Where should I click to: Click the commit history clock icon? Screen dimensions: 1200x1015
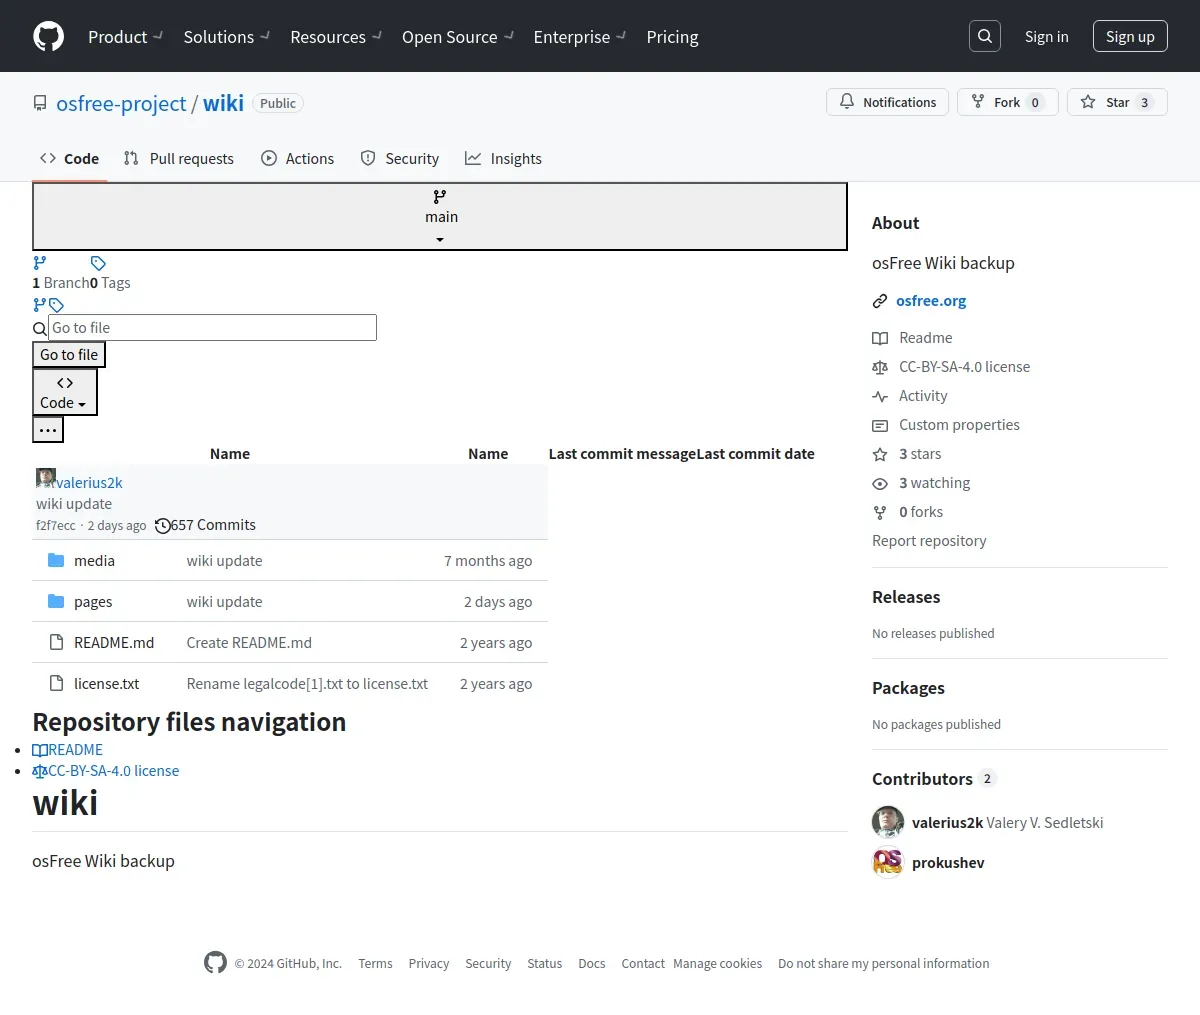(x=163, y=525)
